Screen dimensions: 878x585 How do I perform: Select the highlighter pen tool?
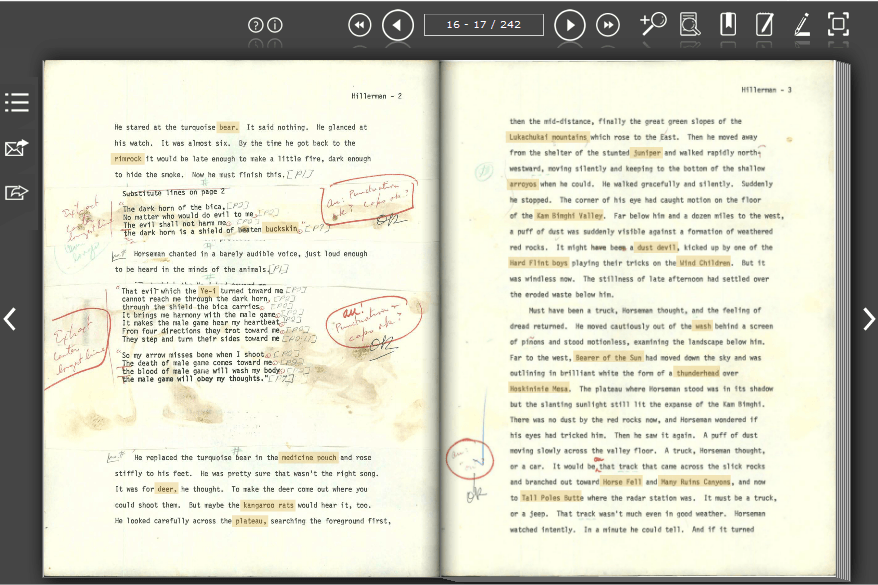802,25
